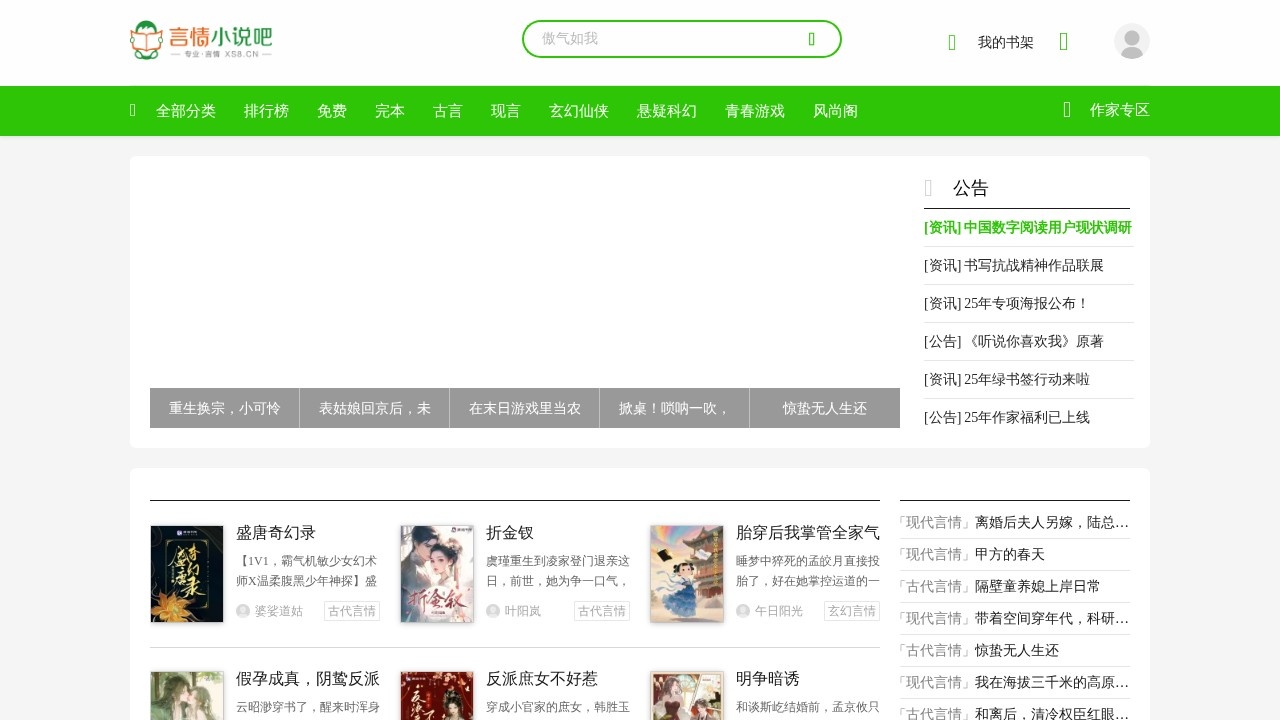This screenshot has width=1280, height=720.
Task: Click the bookshelf icon beside 我的书架
Action: (952, 42)
